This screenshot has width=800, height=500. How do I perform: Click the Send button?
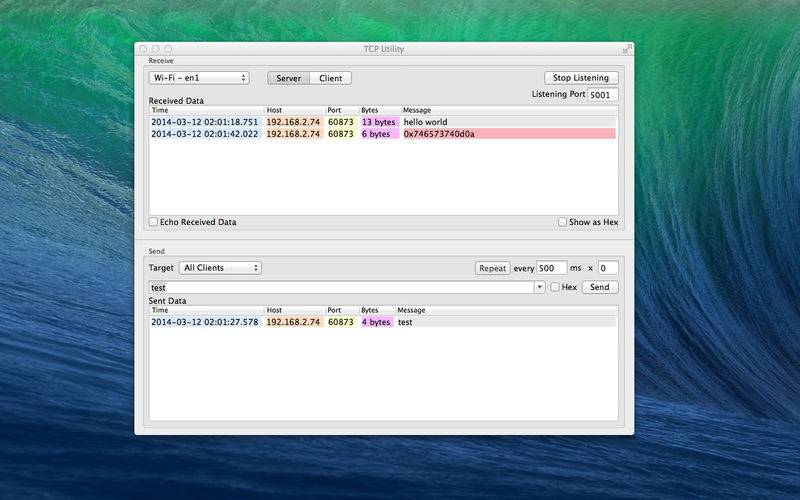pos(600,287)
